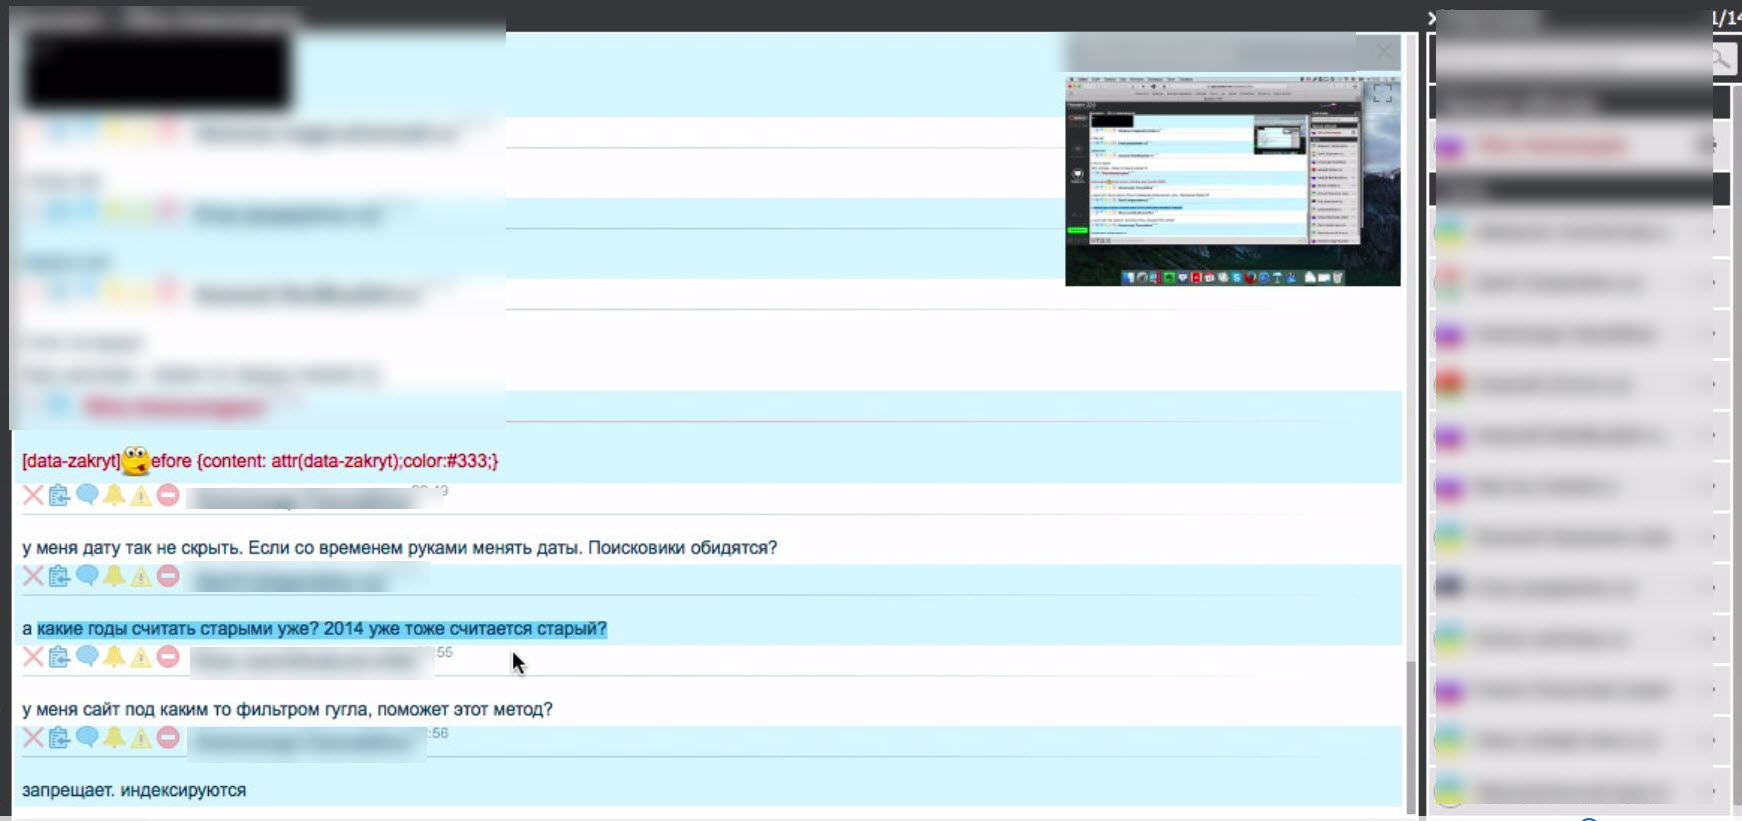Screen dimensions: 1742x821
Task: Click the warning triangle for 'а какие годы считать старыми'
Action: 141,576
